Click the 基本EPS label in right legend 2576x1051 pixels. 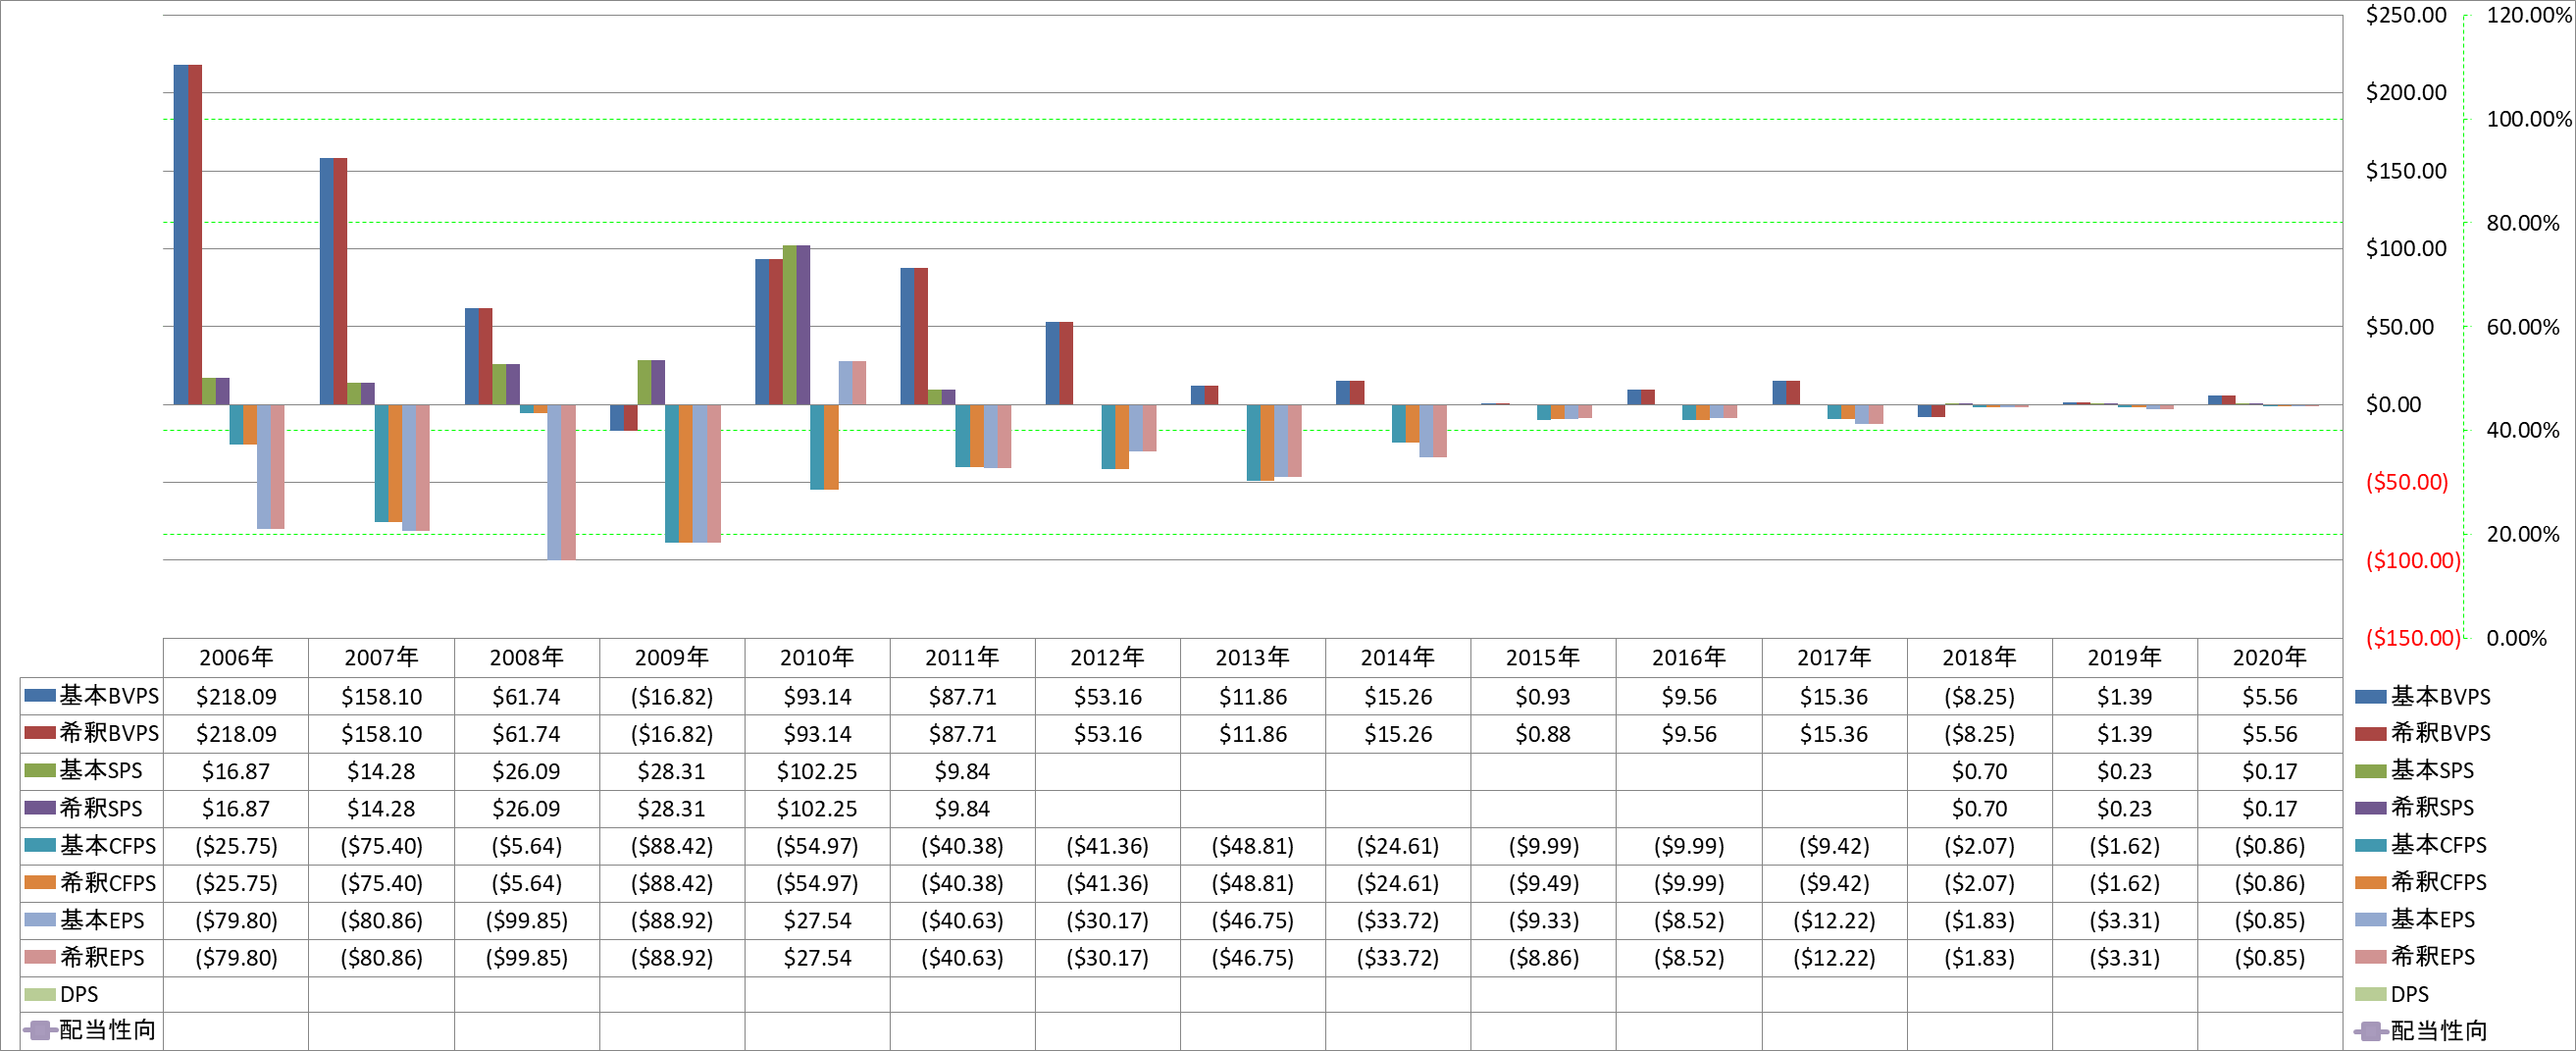click(2432, 920)
